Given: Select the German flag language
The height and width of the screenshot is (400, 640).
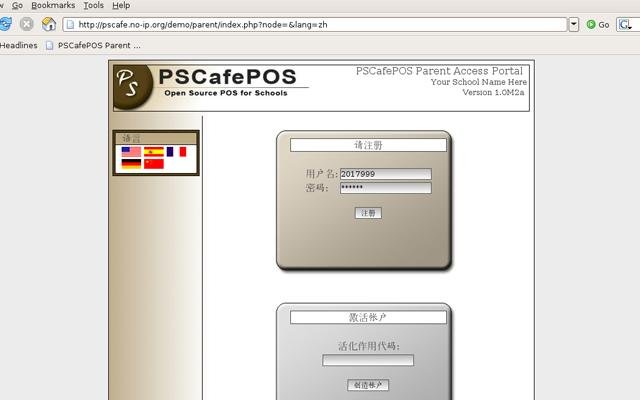Looking at the screenshot, I should (x=131, y=164).
